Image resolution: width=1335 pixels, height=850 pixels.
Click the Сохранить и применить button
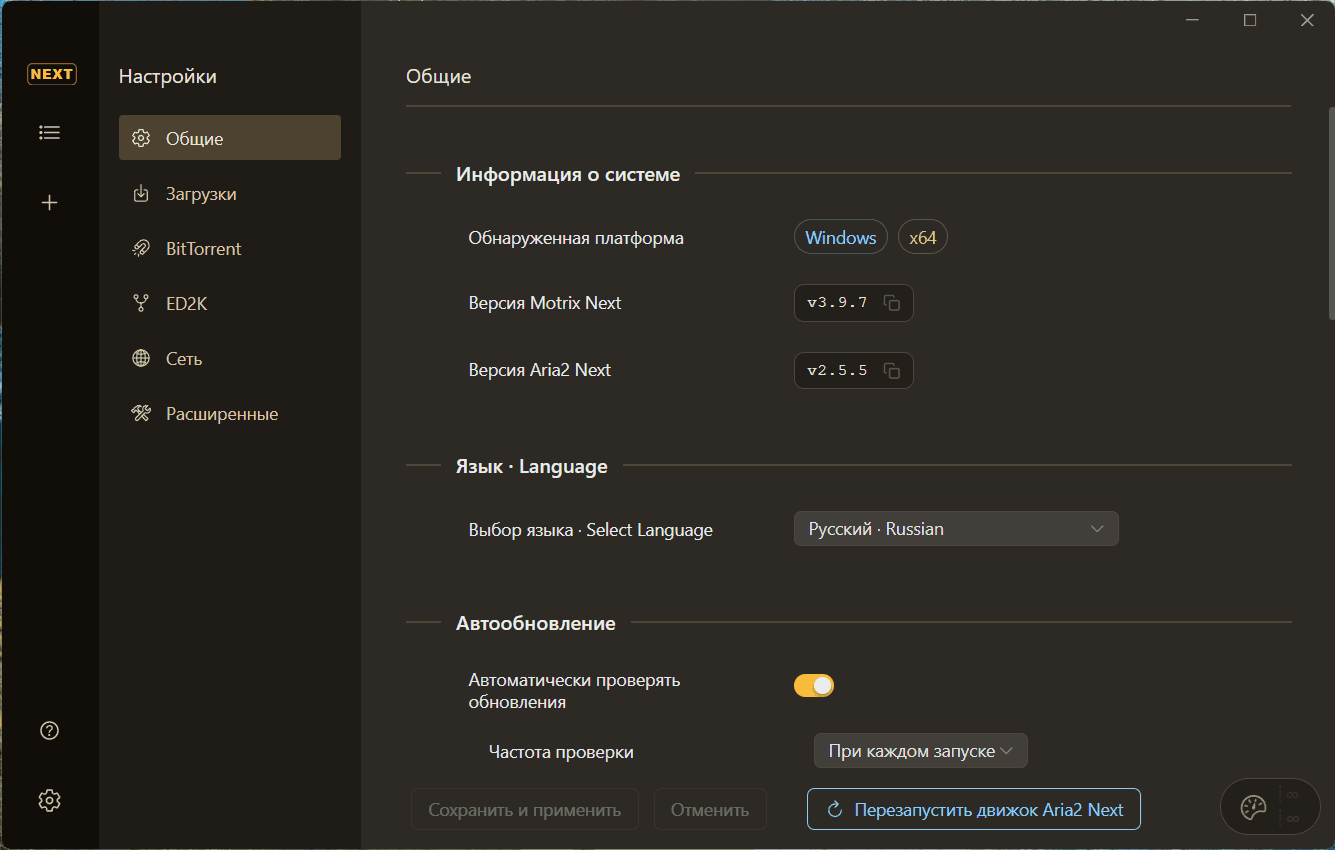[525, 810]
